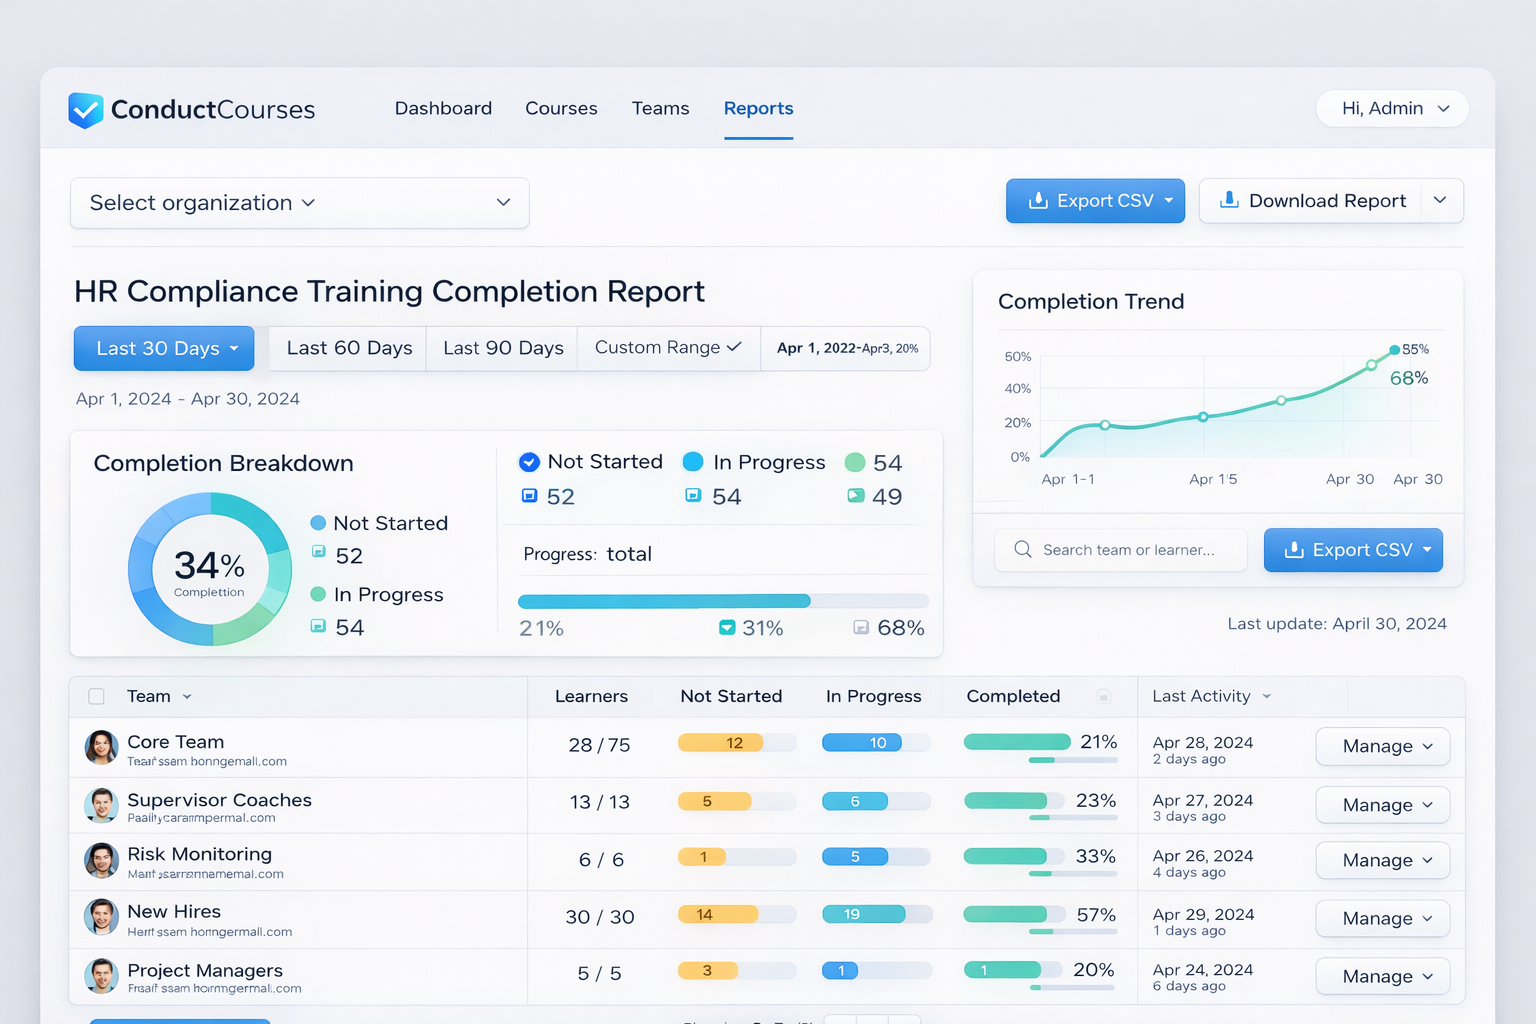Screen dimensions: 1536x1024
Task: Click the download icon on Export CSV button
Action: click(1039, 200)
